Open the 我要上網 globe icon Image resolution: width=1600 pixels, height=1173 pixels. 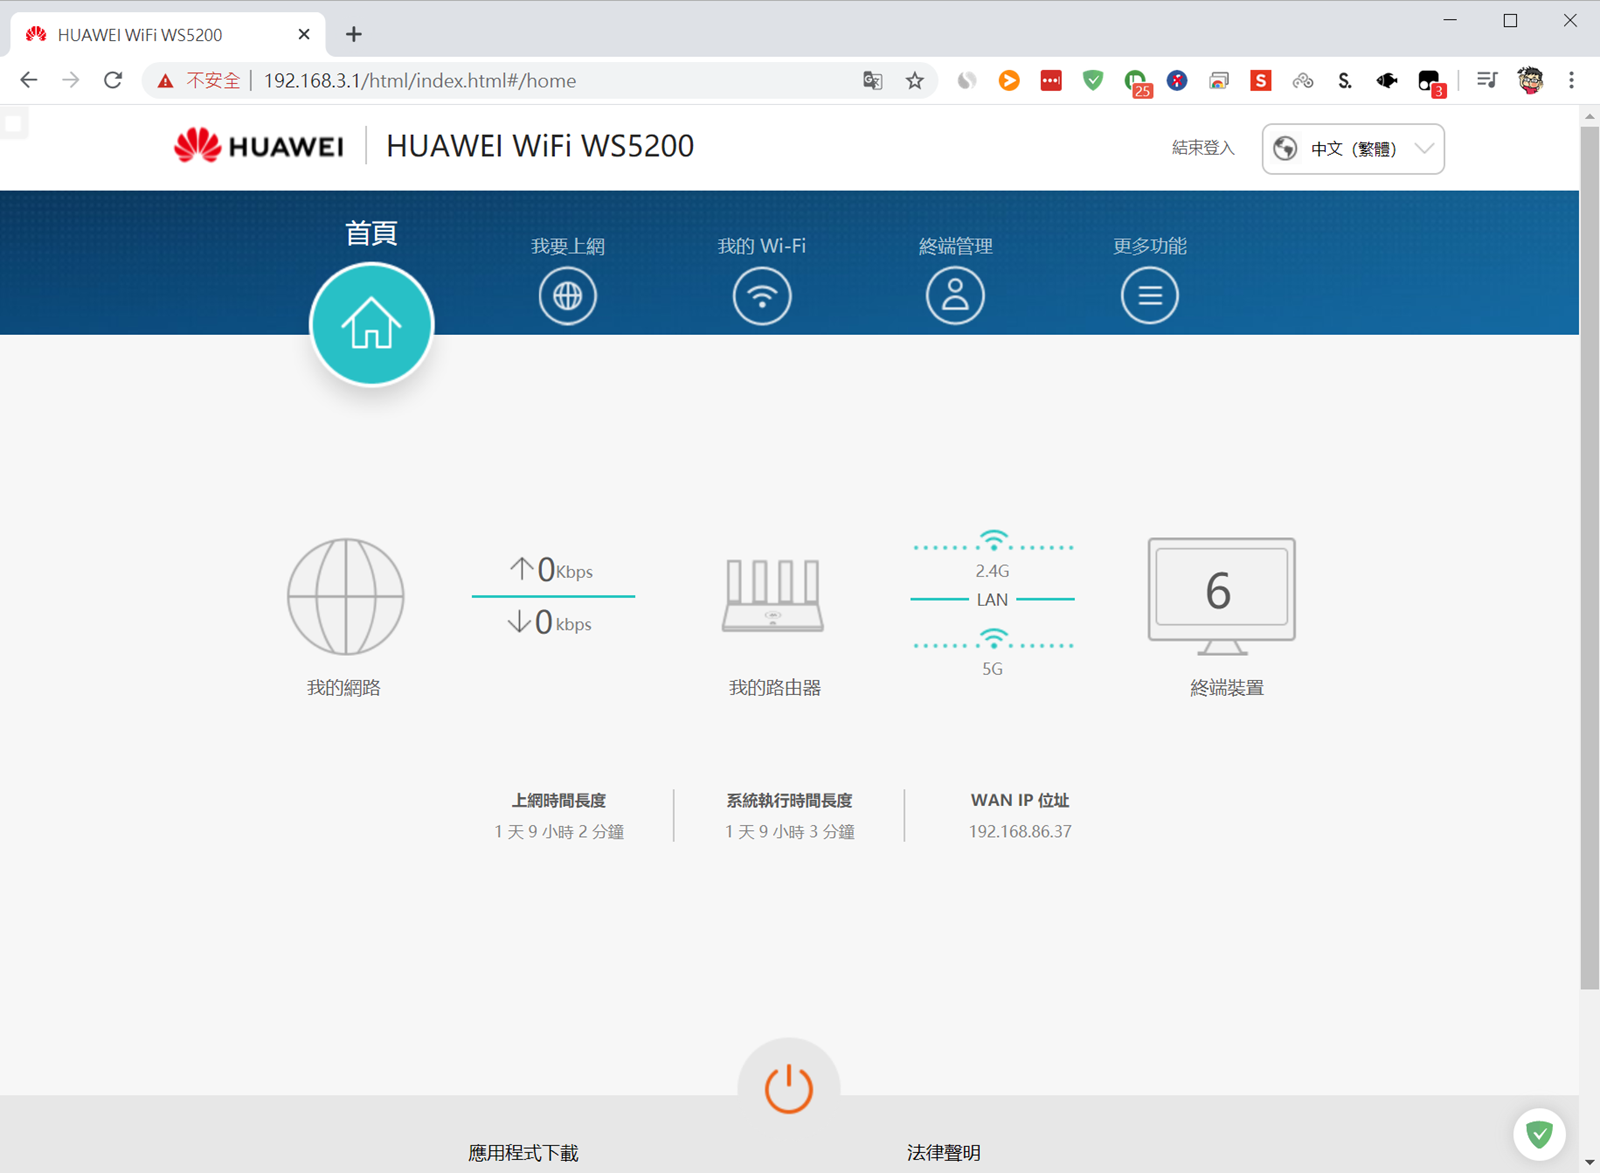pos(567,296)
